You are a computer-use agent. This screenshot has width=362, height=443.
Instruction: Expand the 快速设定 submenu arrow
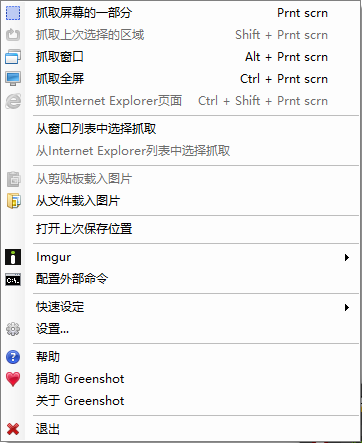[347, 307]
